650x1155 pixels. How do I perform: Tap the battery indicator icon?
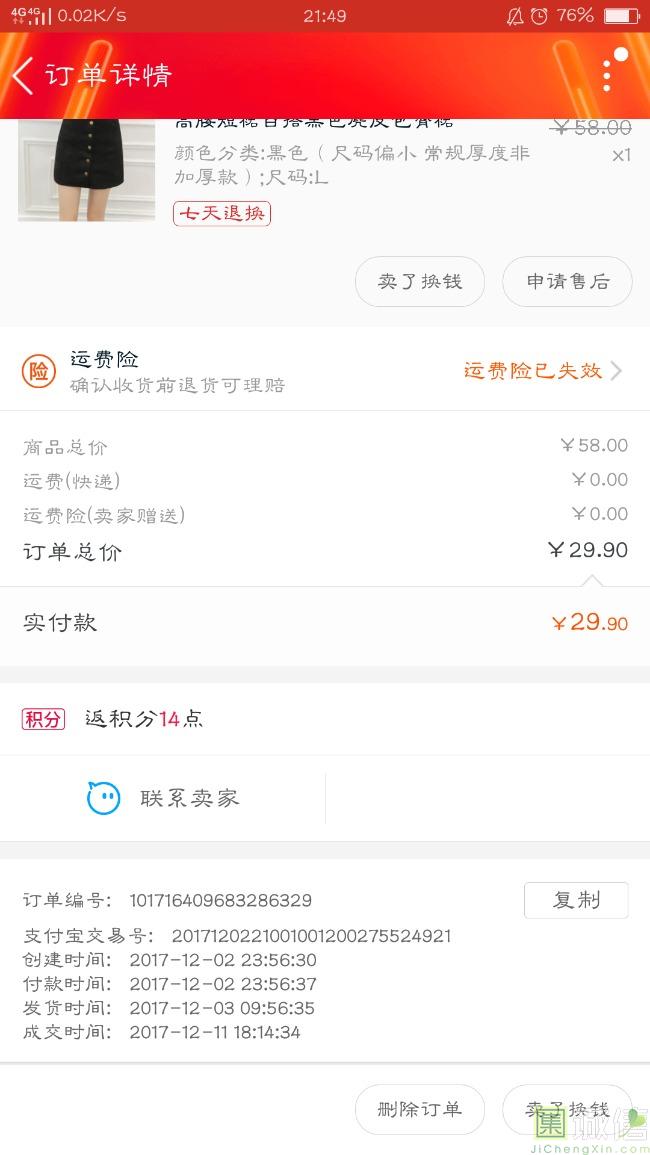tap(621, 16)
